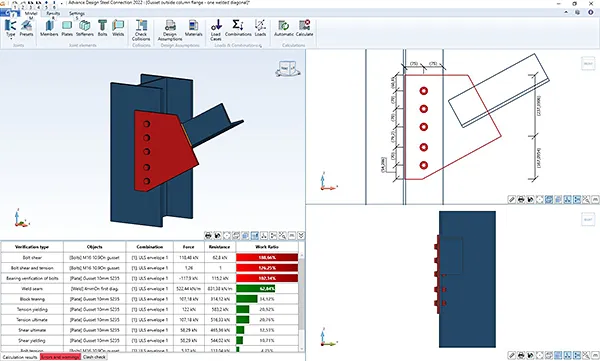Click Bolt shear red work ratio bar
This screenshot has height=361, width=600.
[x=267, y=258]
